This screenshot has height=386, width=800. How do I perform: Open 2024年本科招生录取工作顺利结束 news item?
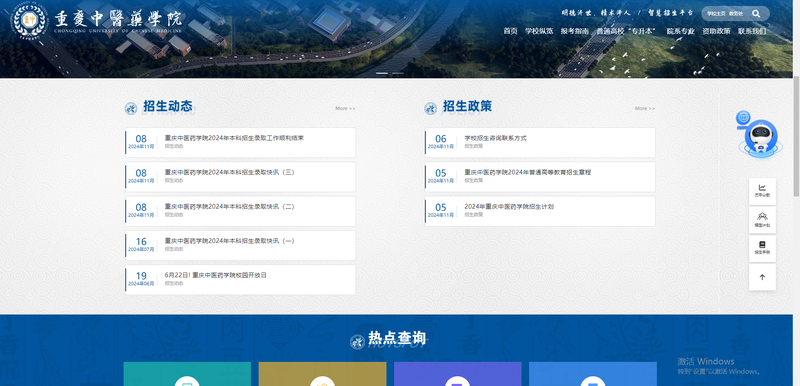coord(240,142)
